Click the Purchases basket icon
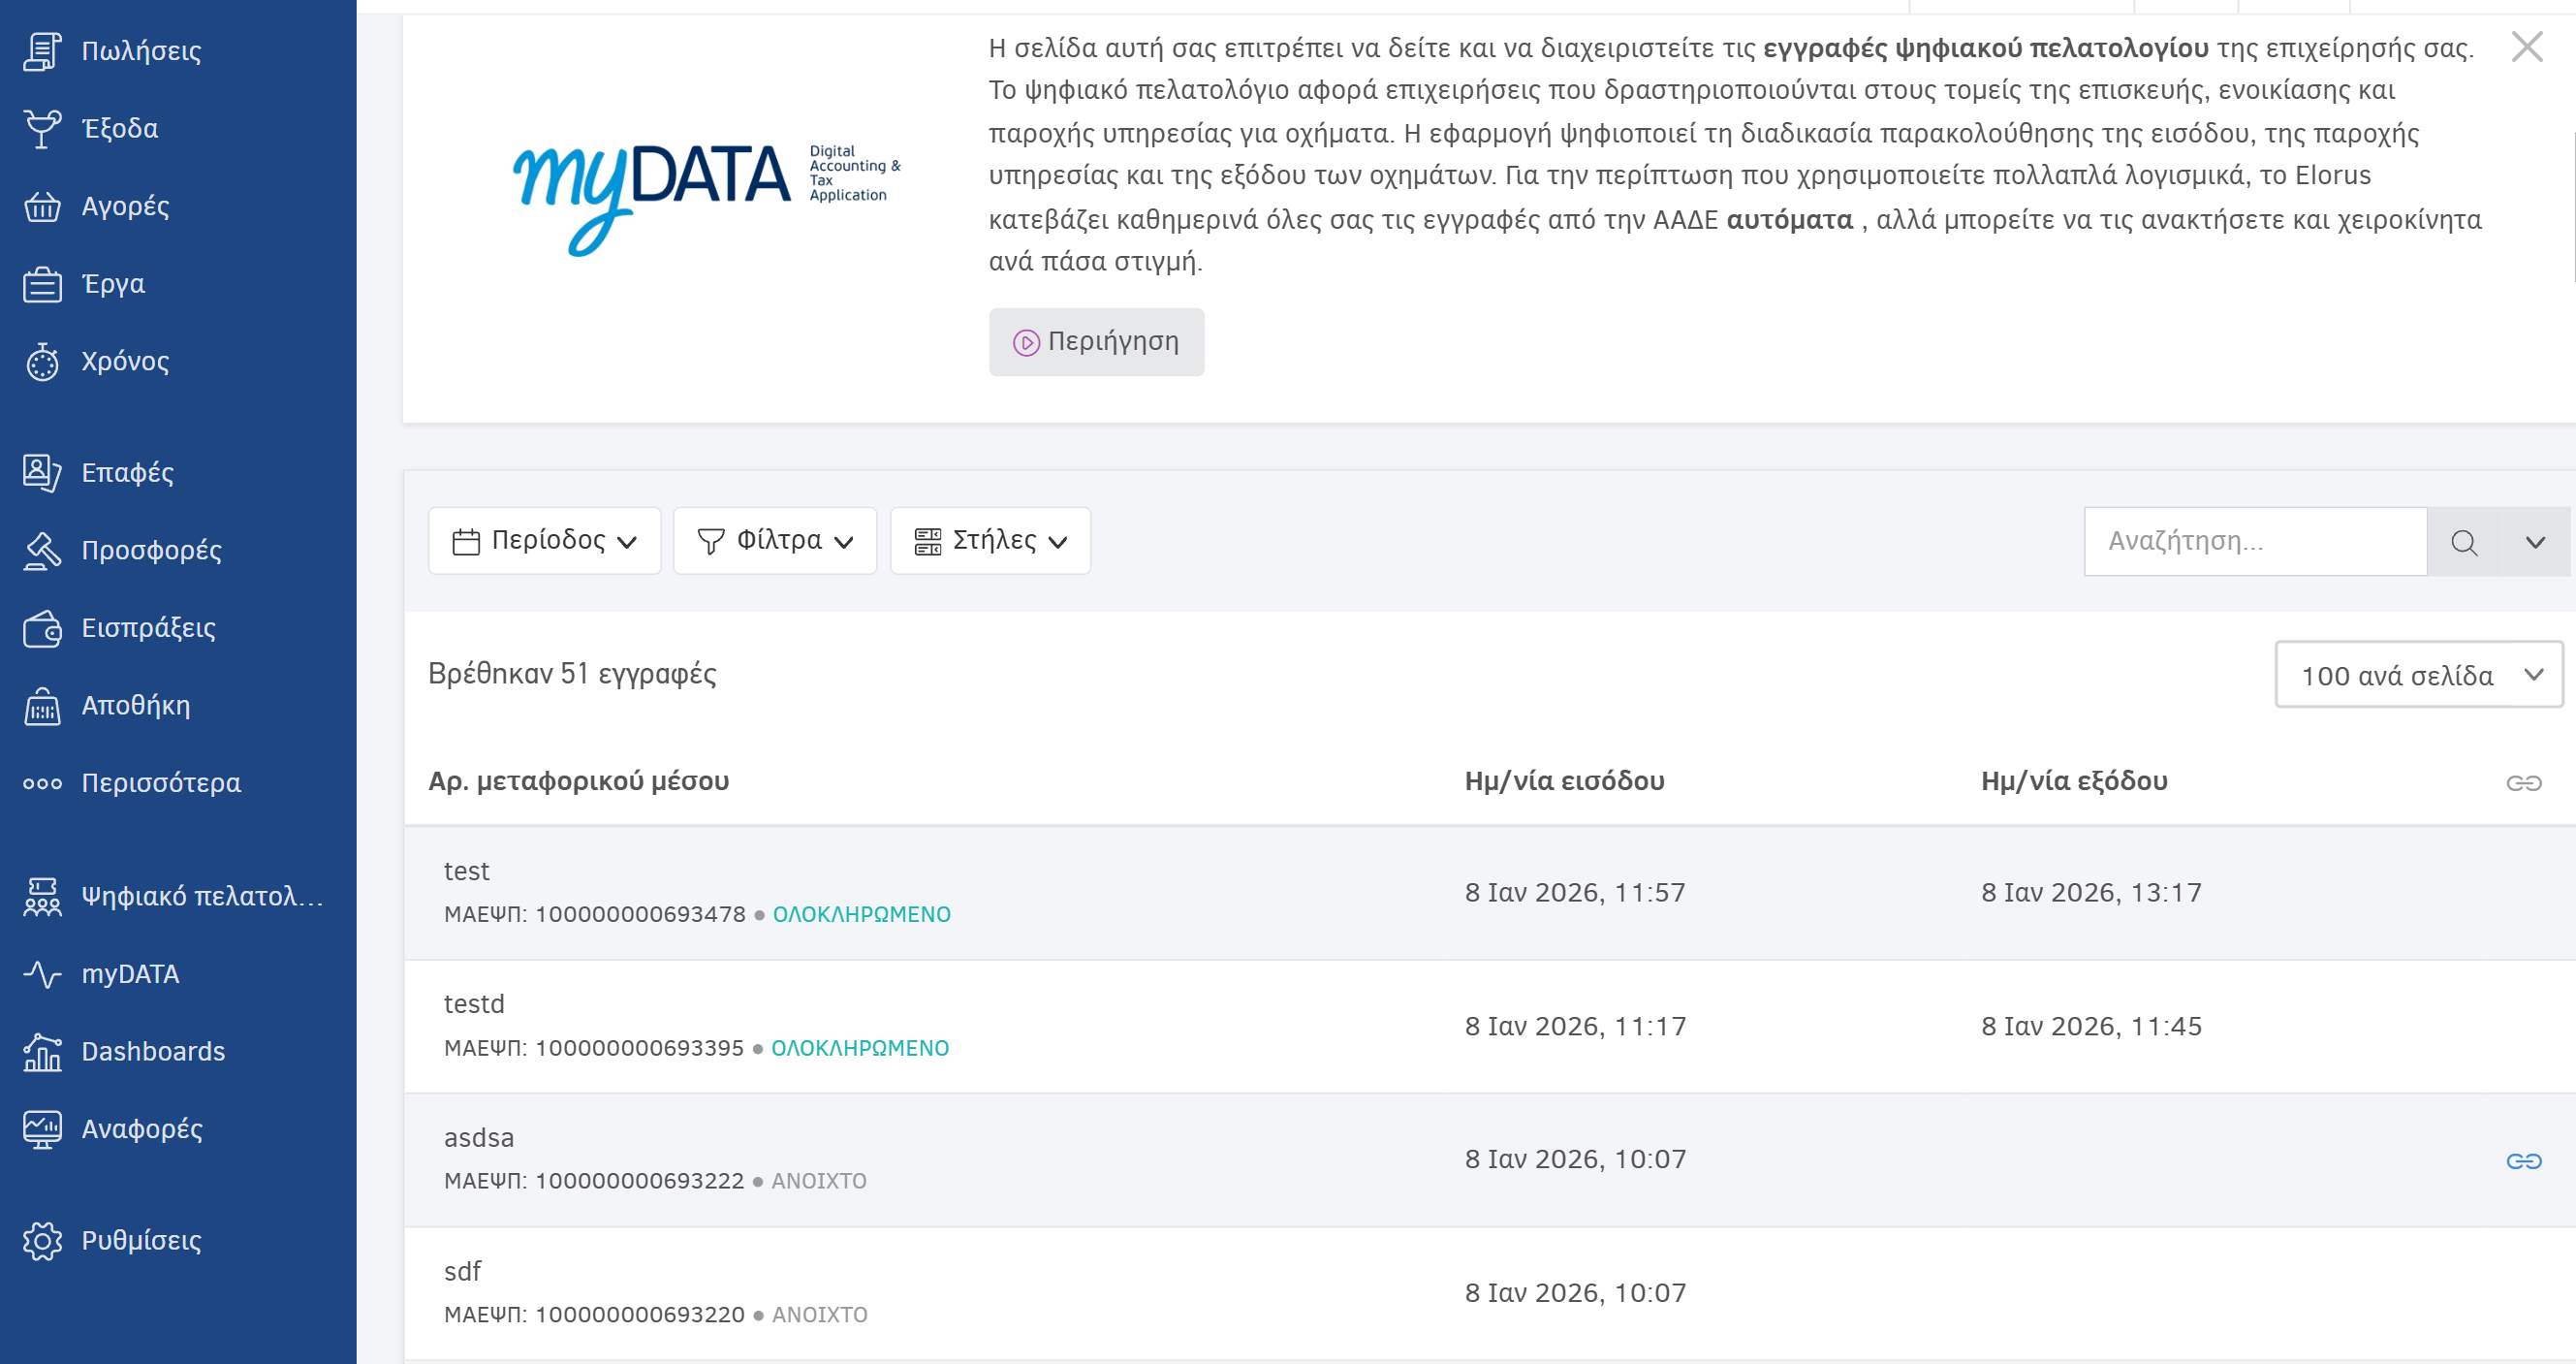The width and height of the screenshot is (2576, 1364). pyautogui.click(x=42, y=207)
